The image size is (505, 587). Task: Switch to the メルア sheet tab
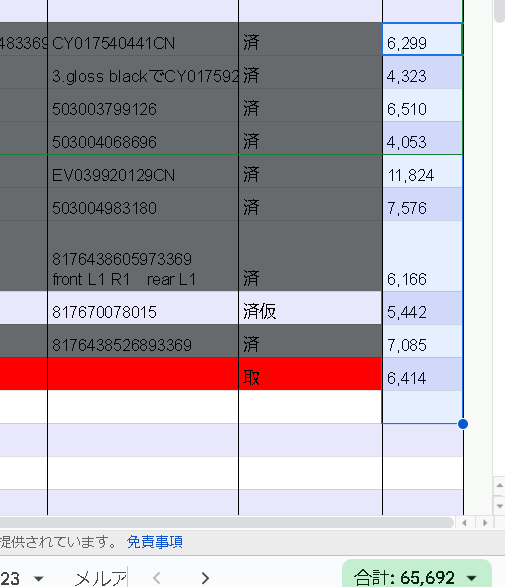[x=100, y=578]
